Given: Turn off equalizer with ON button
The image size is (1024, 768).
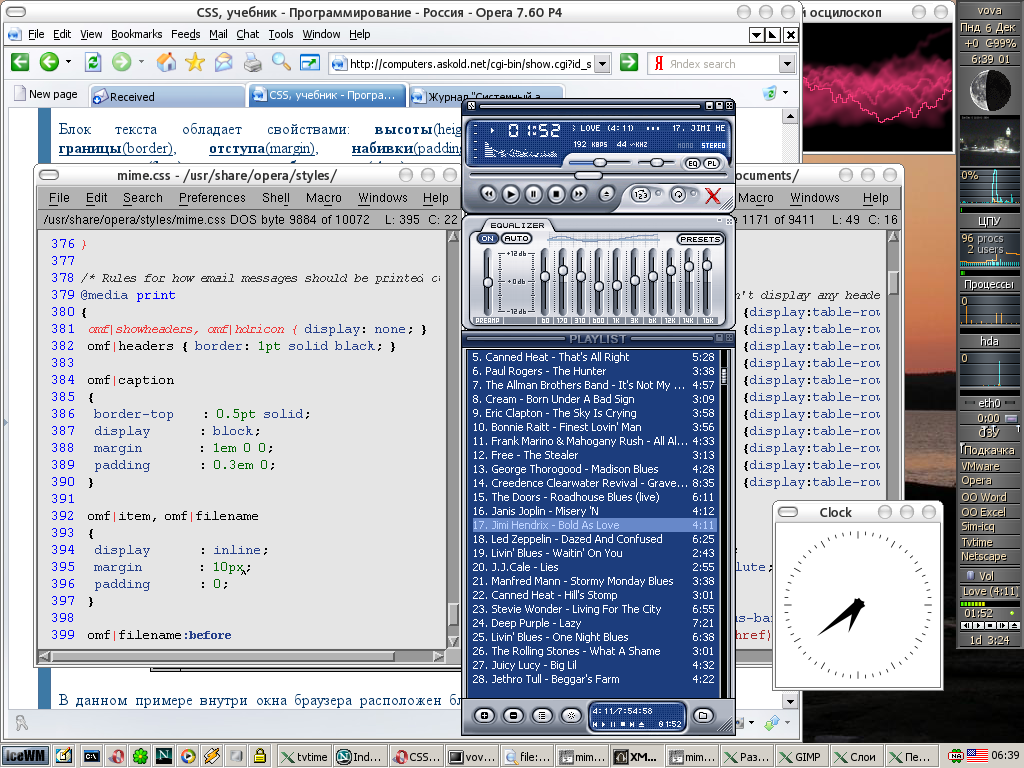Looking at the screenshot, I should pyautogui.click(x=488, y=238).
